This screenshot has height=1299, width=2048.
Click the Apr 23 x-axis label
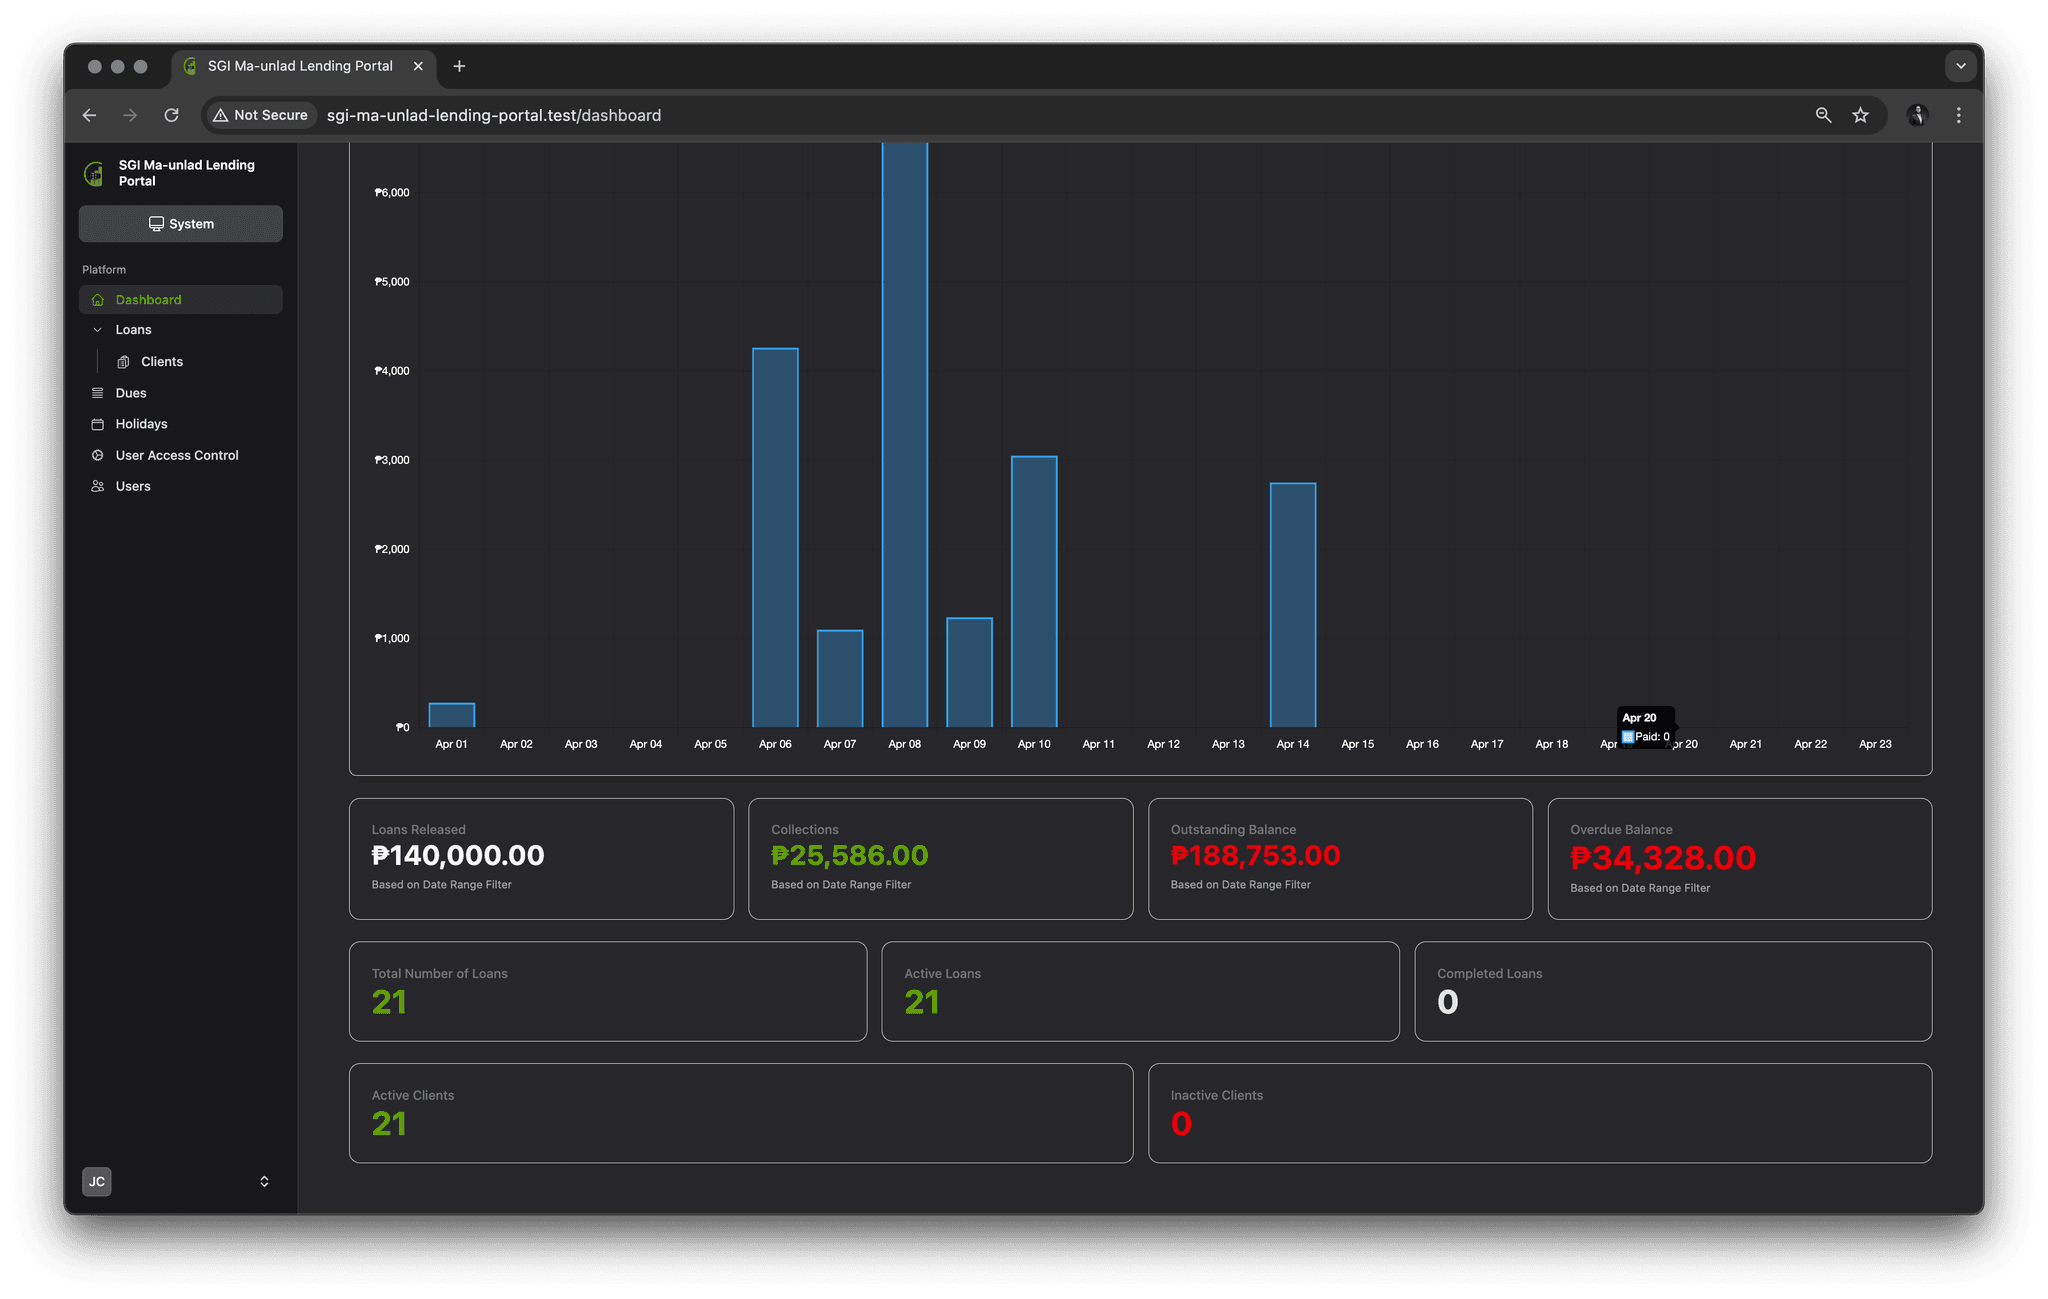[x=1875, y=744]
